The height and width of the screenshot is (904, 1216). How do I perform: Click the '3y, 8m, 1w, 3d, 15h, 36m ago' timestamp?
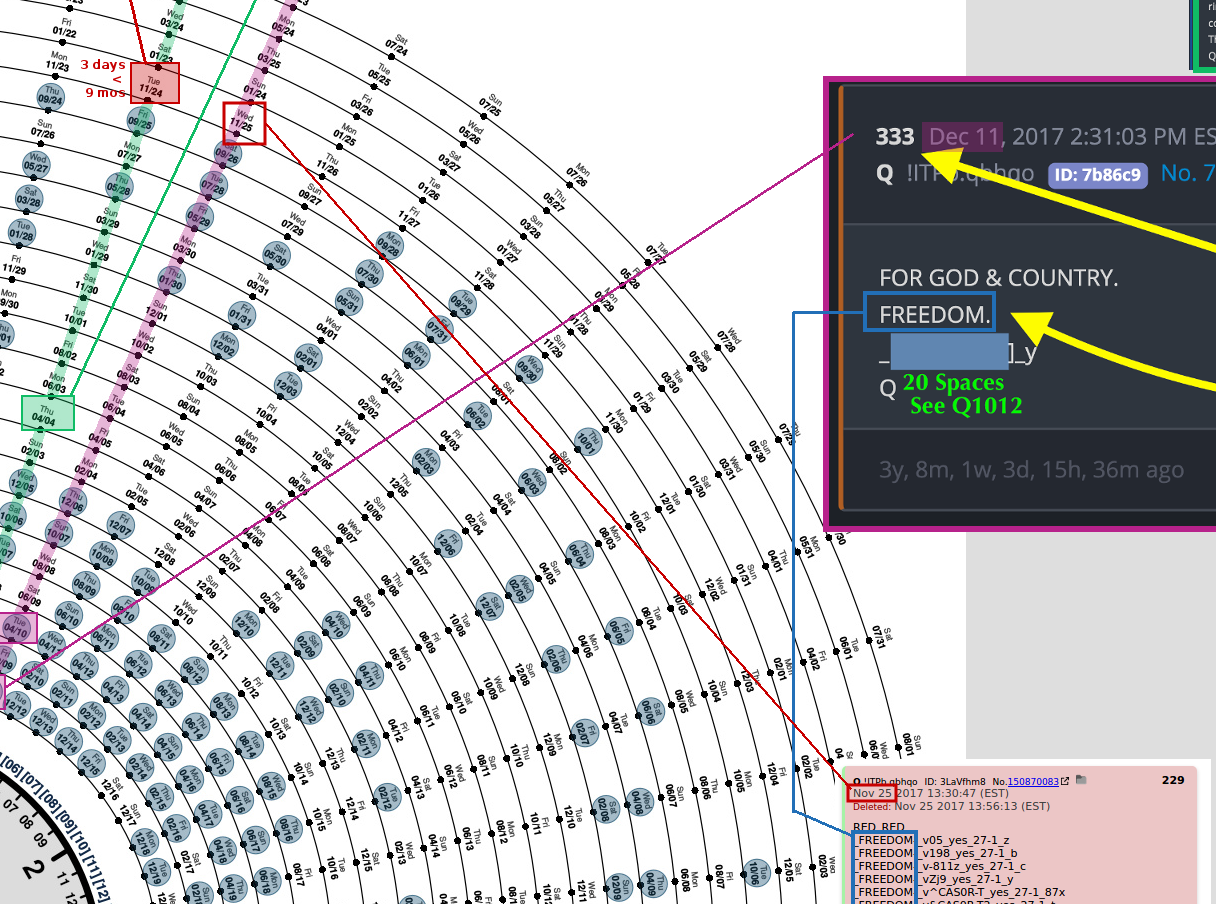(x=1031, y=470)
